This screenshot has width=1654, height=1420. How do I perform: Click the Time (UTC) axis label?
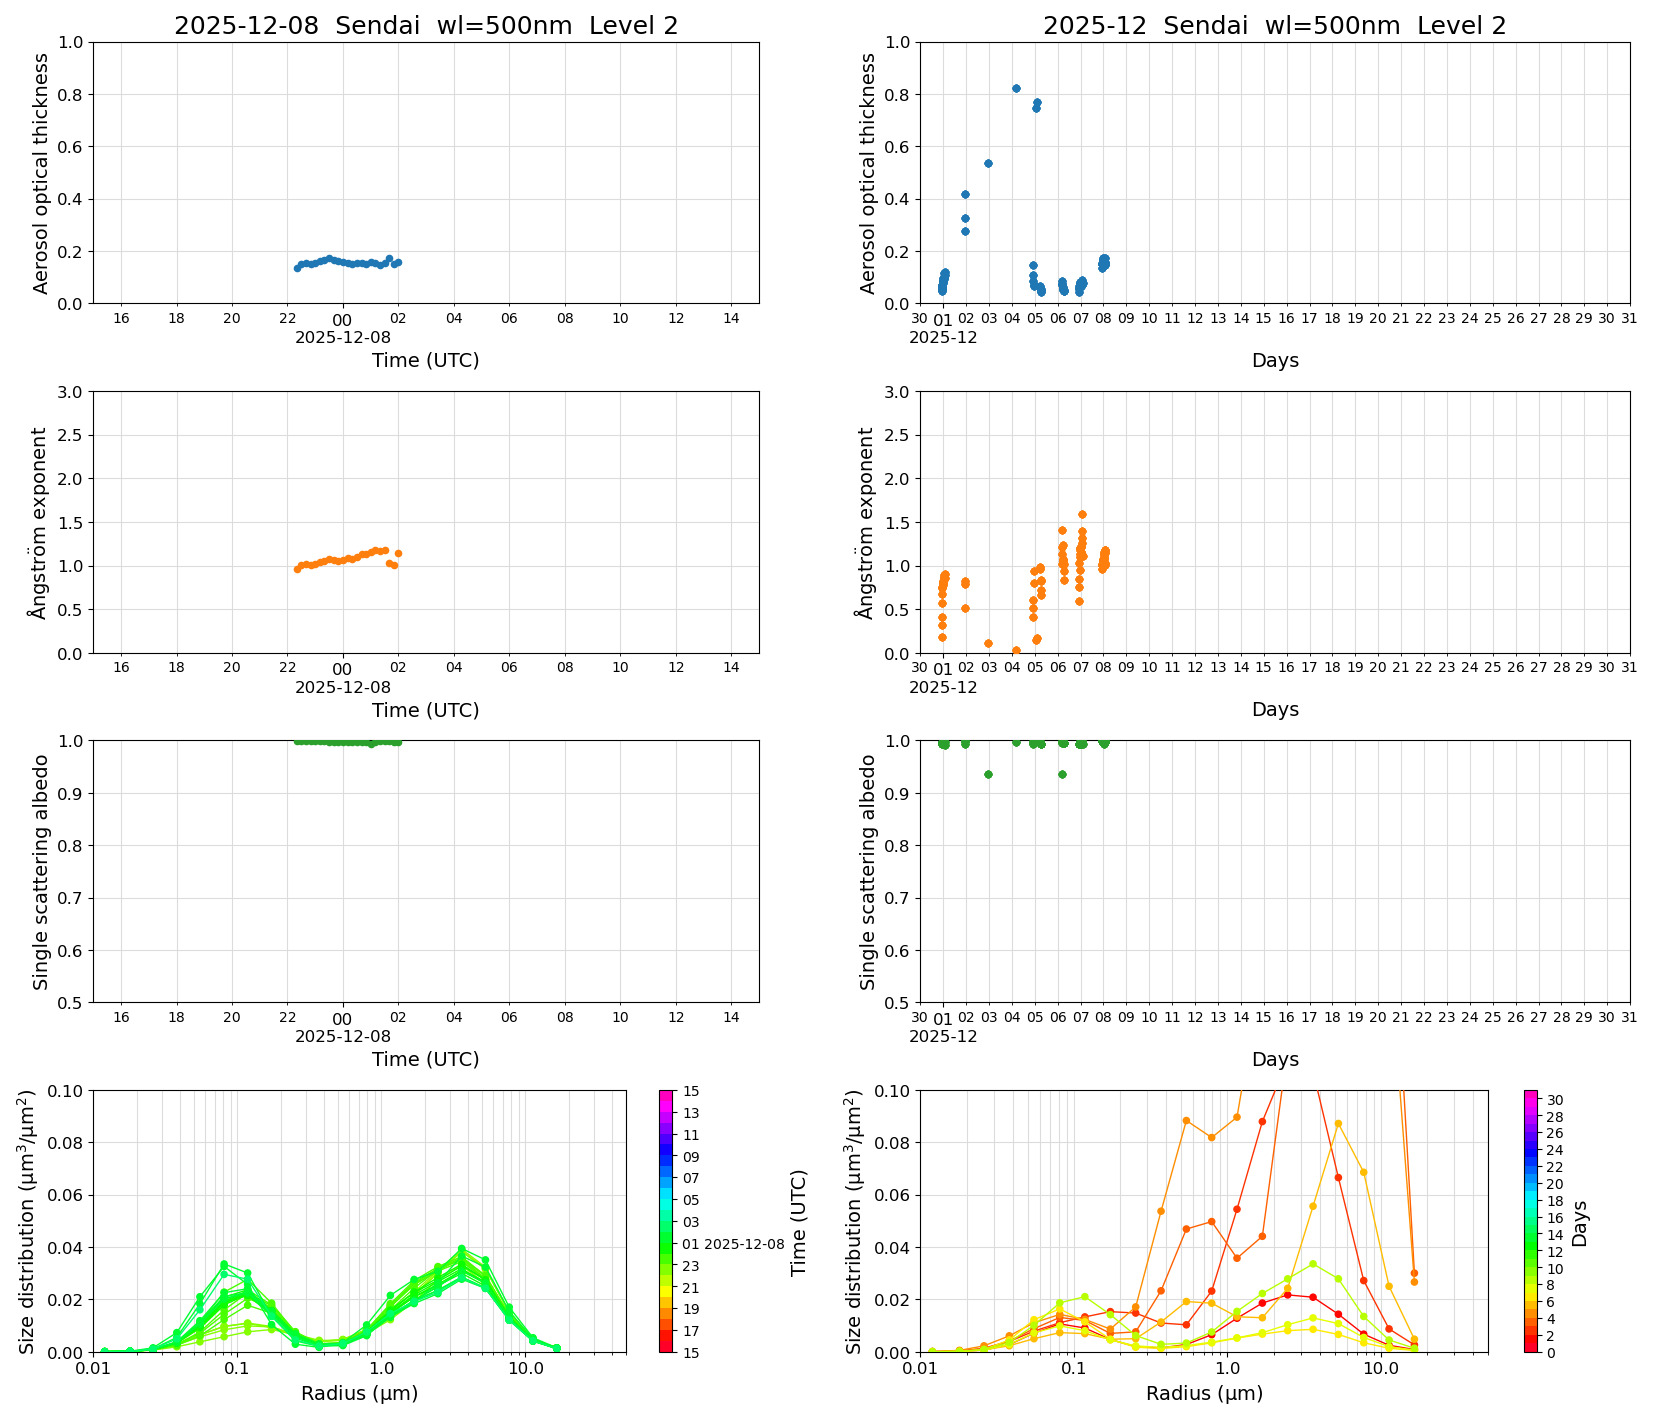(x=424, y=360)
